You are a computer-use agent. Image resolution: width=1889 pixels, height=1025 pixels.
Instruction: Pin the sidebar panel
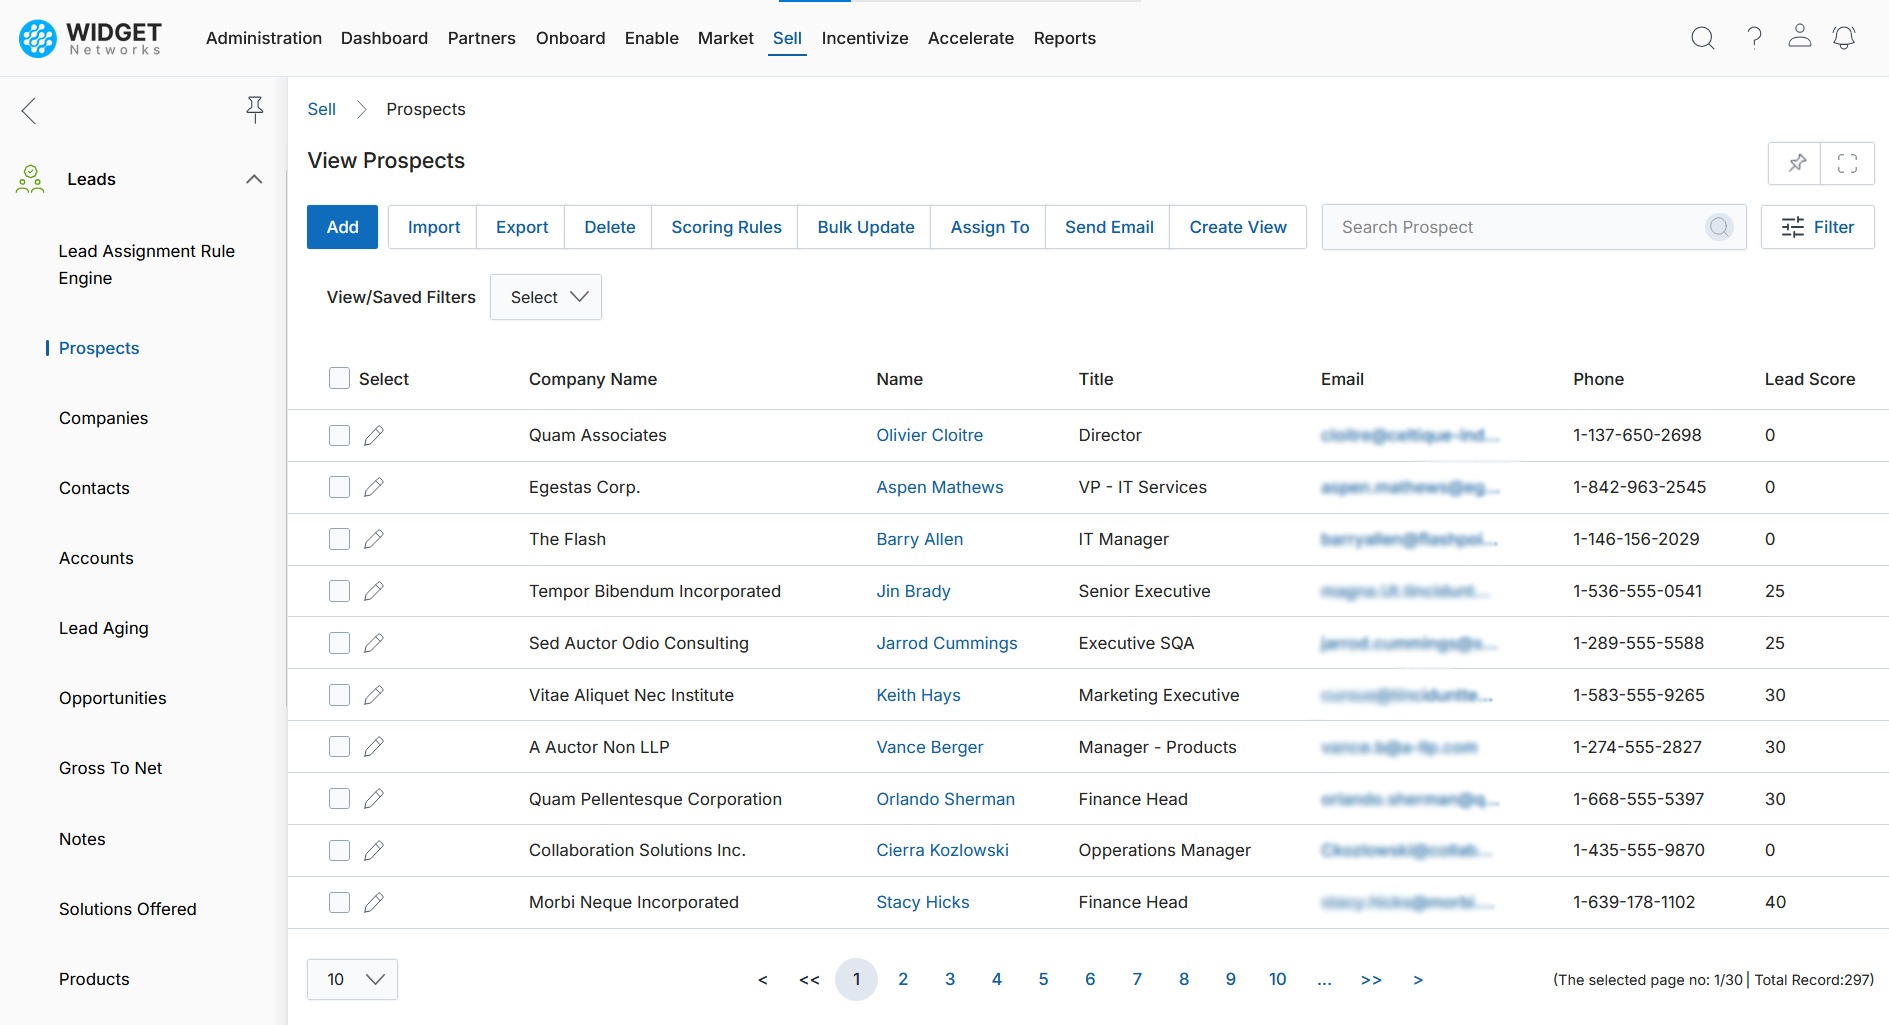(x=255, y=109)
